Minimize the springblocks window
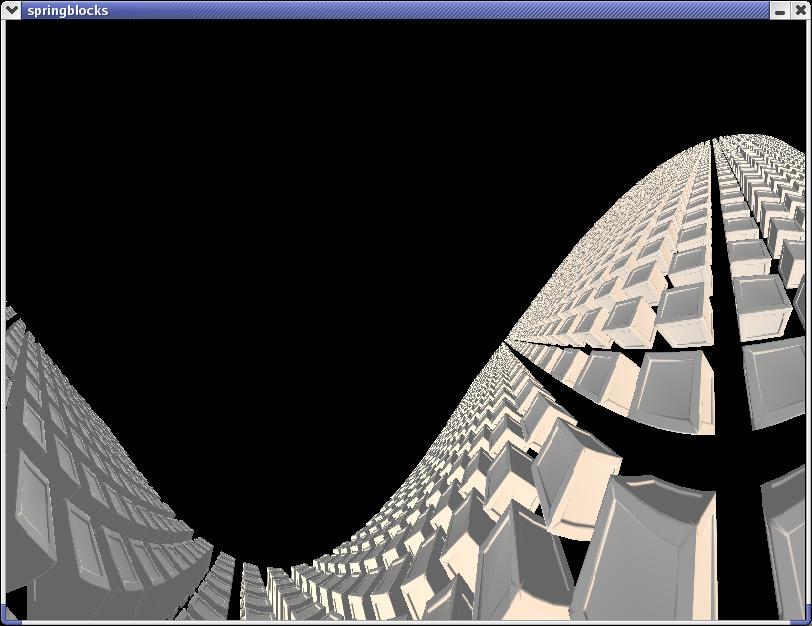The image size is (812, 626). 780,10
